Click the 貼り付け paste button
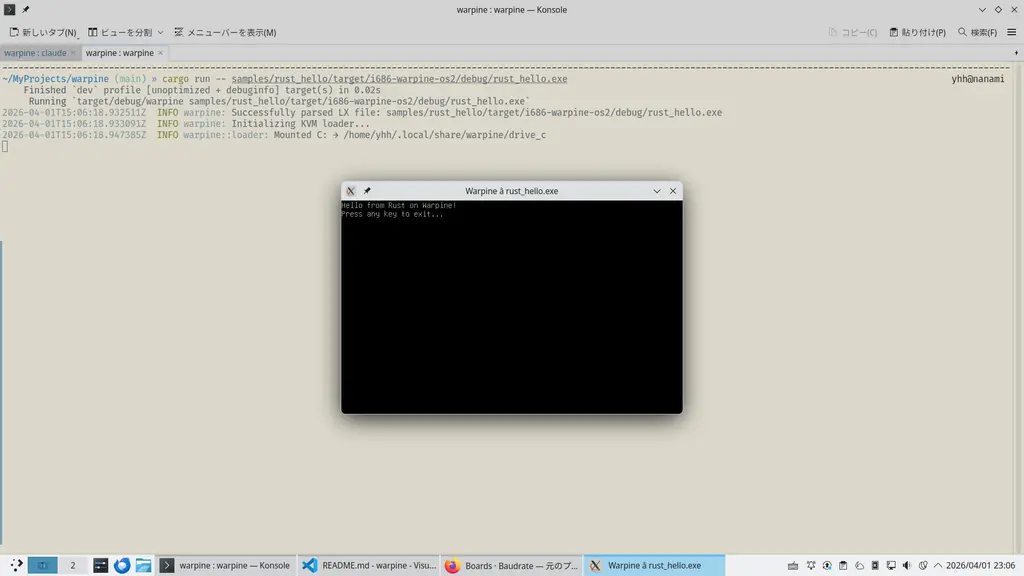 (x=916, y=32)
